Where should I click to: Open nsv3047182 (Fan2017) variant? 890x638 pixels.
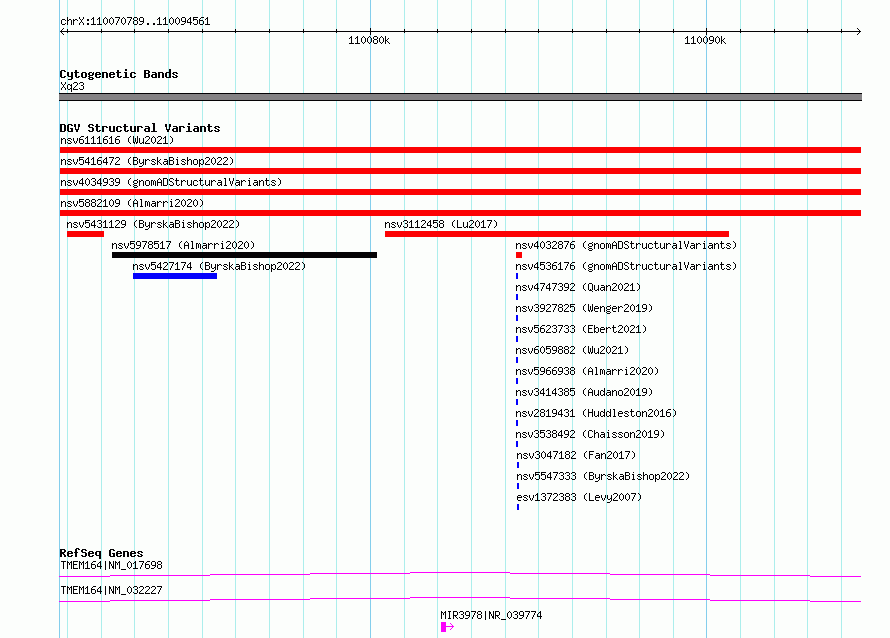576,455
